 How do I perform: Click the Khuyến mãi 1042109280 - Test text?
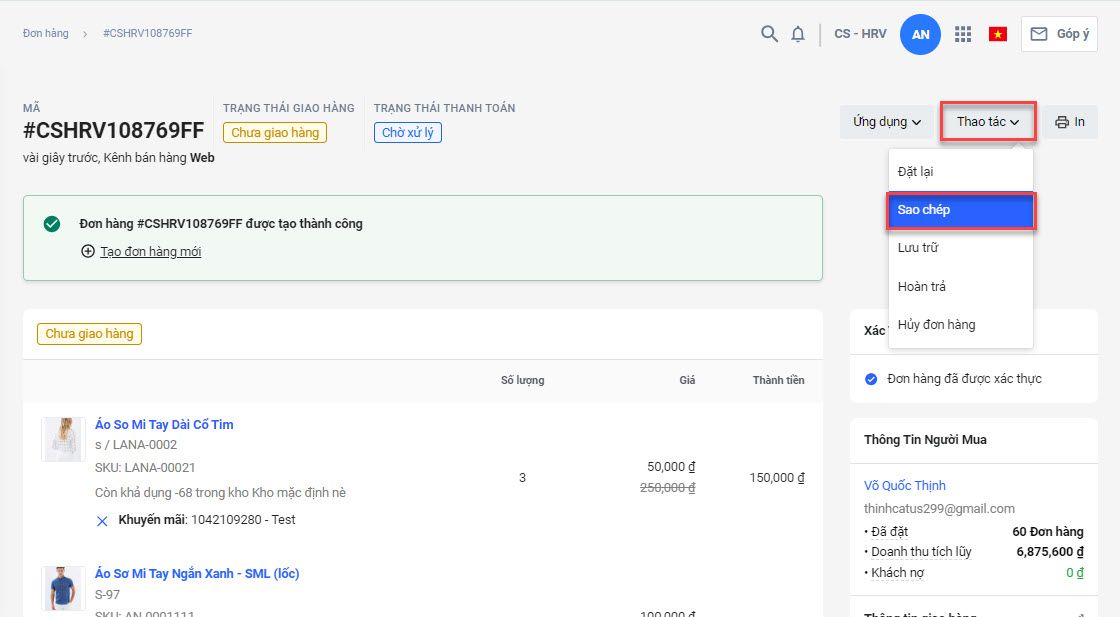[x=207, y=520]
